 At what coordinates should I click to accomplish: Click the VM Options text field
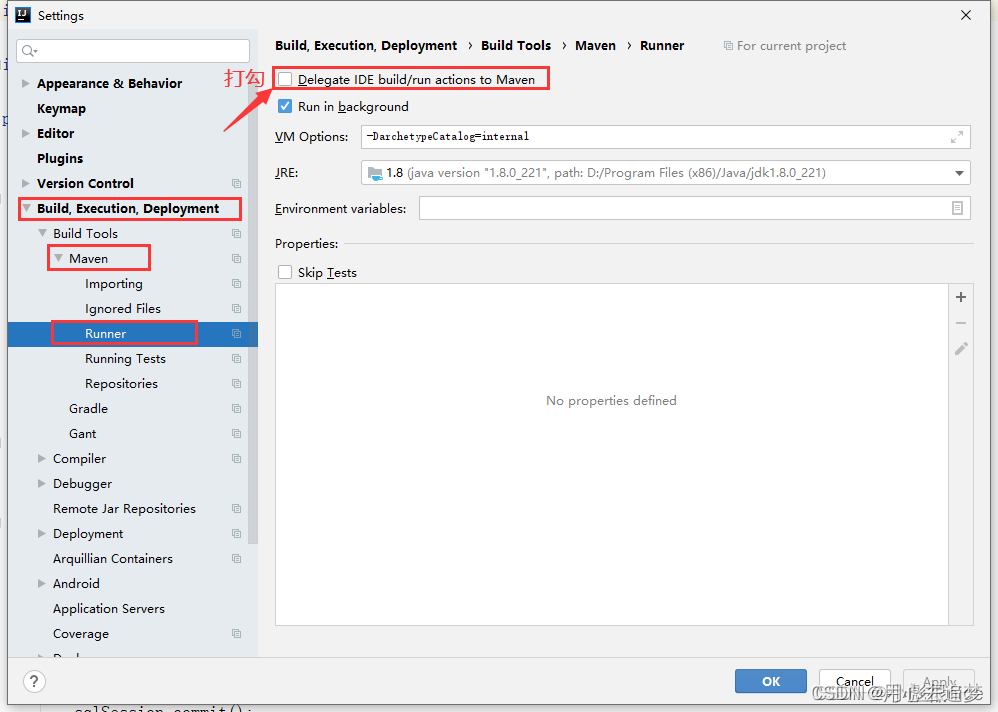(x=666, y=137)
